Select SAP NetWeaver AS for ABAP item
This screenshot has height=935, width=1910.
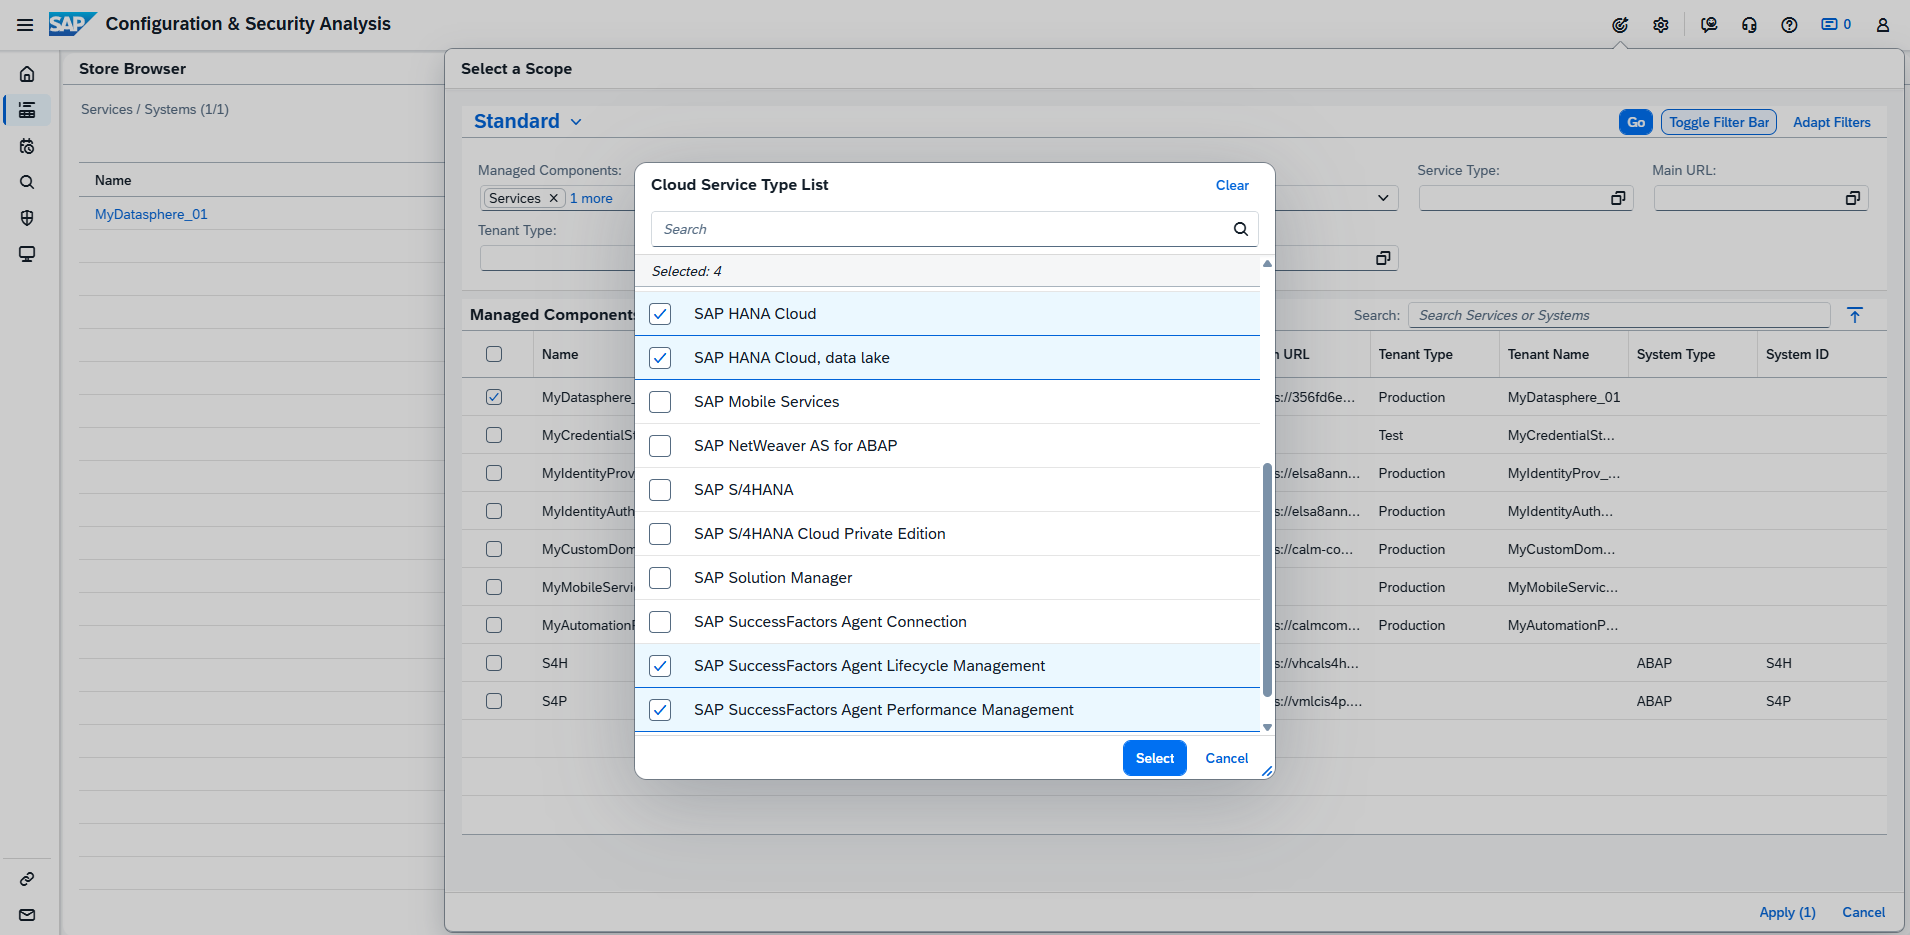795,446
